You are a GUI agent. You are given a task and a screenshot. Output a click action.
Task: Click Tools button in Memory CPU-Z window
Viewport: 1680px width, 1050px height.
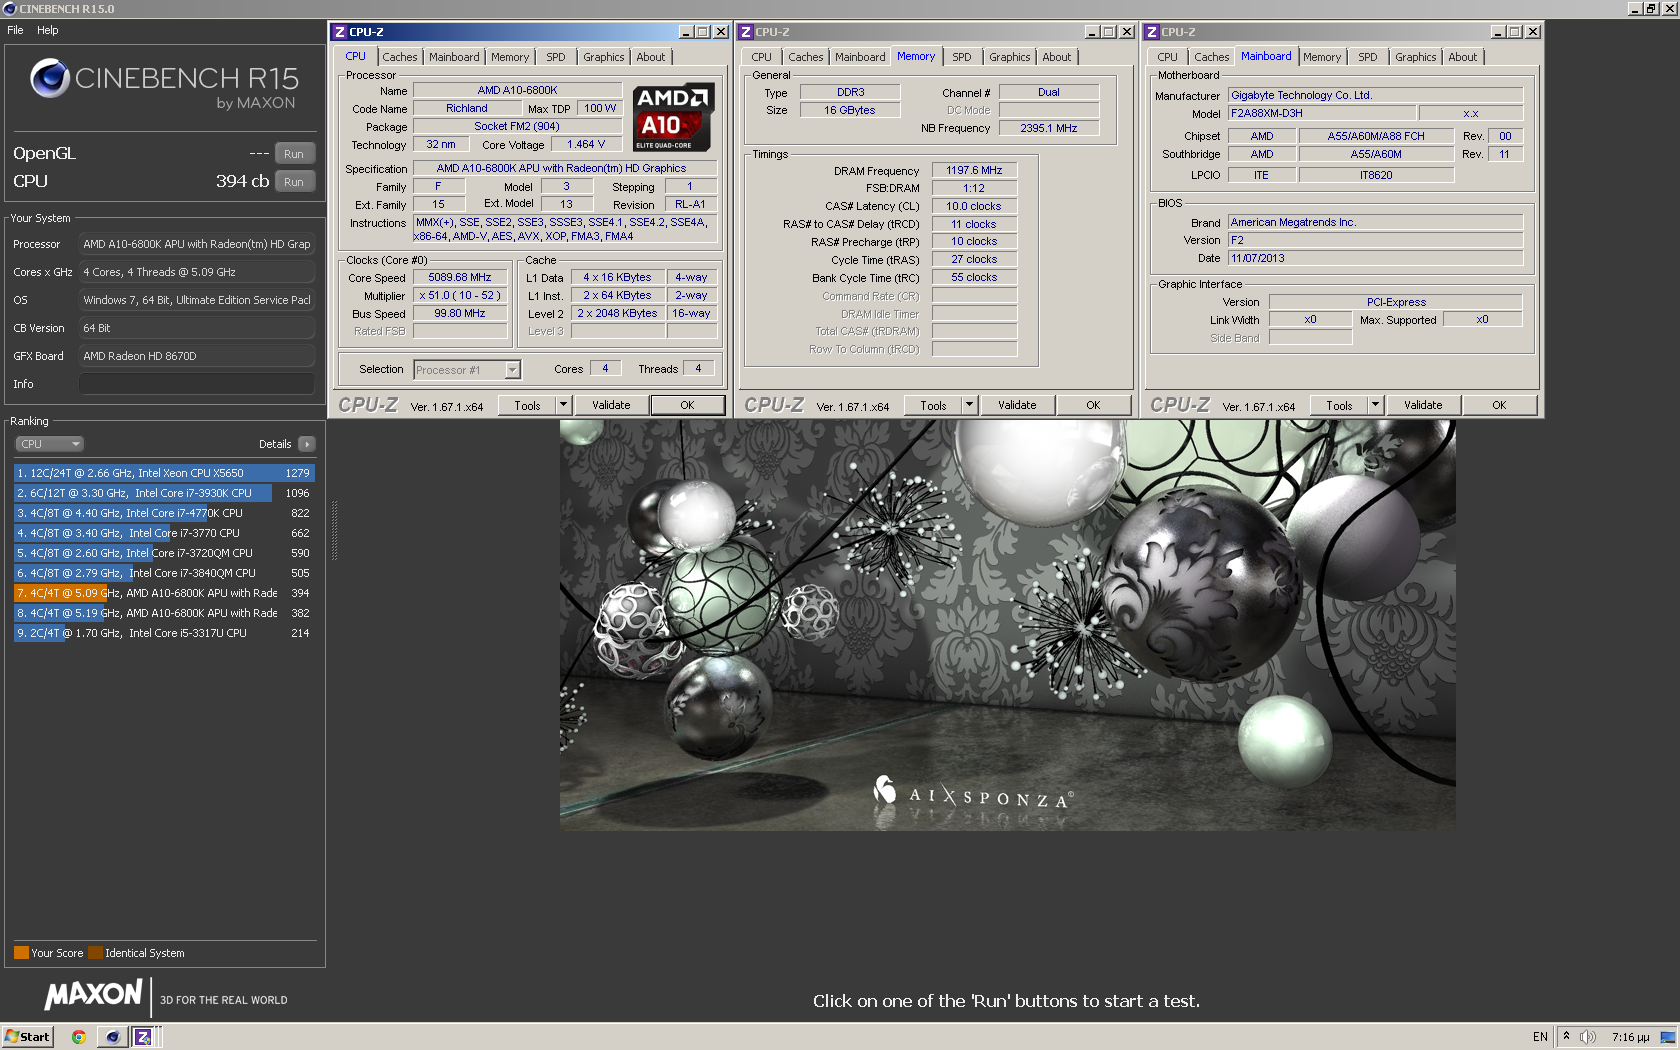(933, 405)
